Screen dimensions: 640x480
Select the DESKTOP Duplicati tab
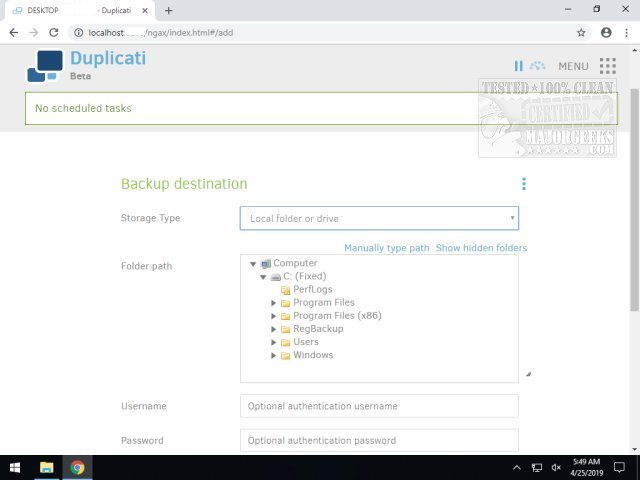(80, 11)
